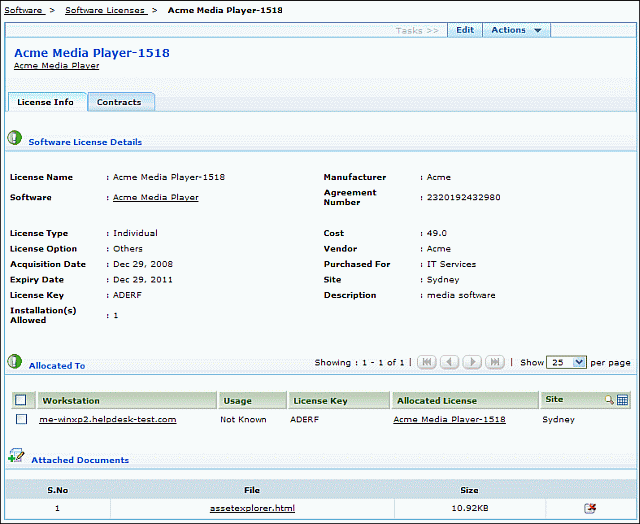Viewport: 640px width, 524px height.
Task: Open Allocated License Acme Media Player-1518 link
Action: [x=449, y=419]
